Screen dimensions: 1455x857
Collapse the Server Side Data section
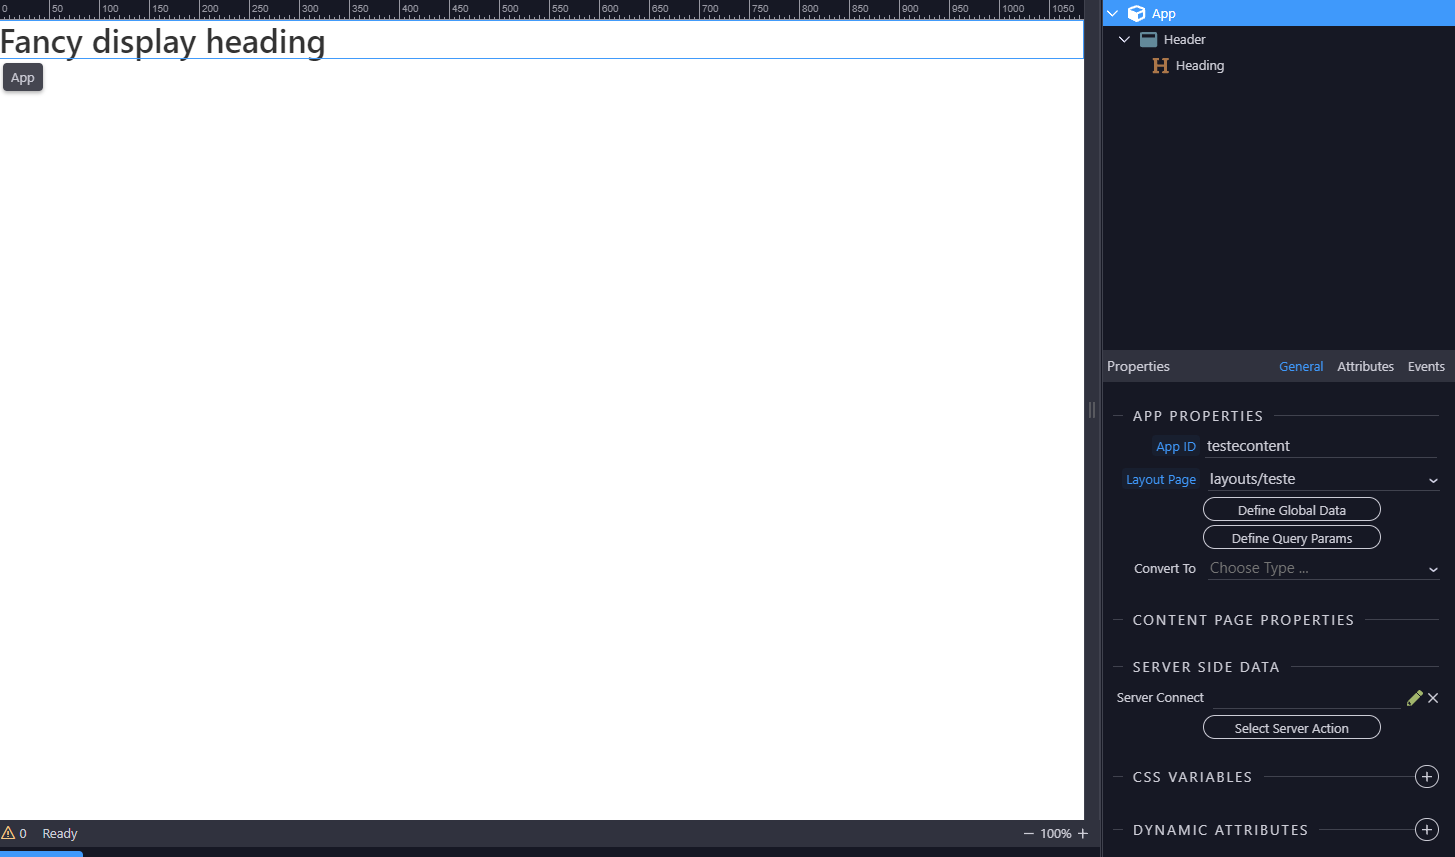click(x=1117, y=666)
